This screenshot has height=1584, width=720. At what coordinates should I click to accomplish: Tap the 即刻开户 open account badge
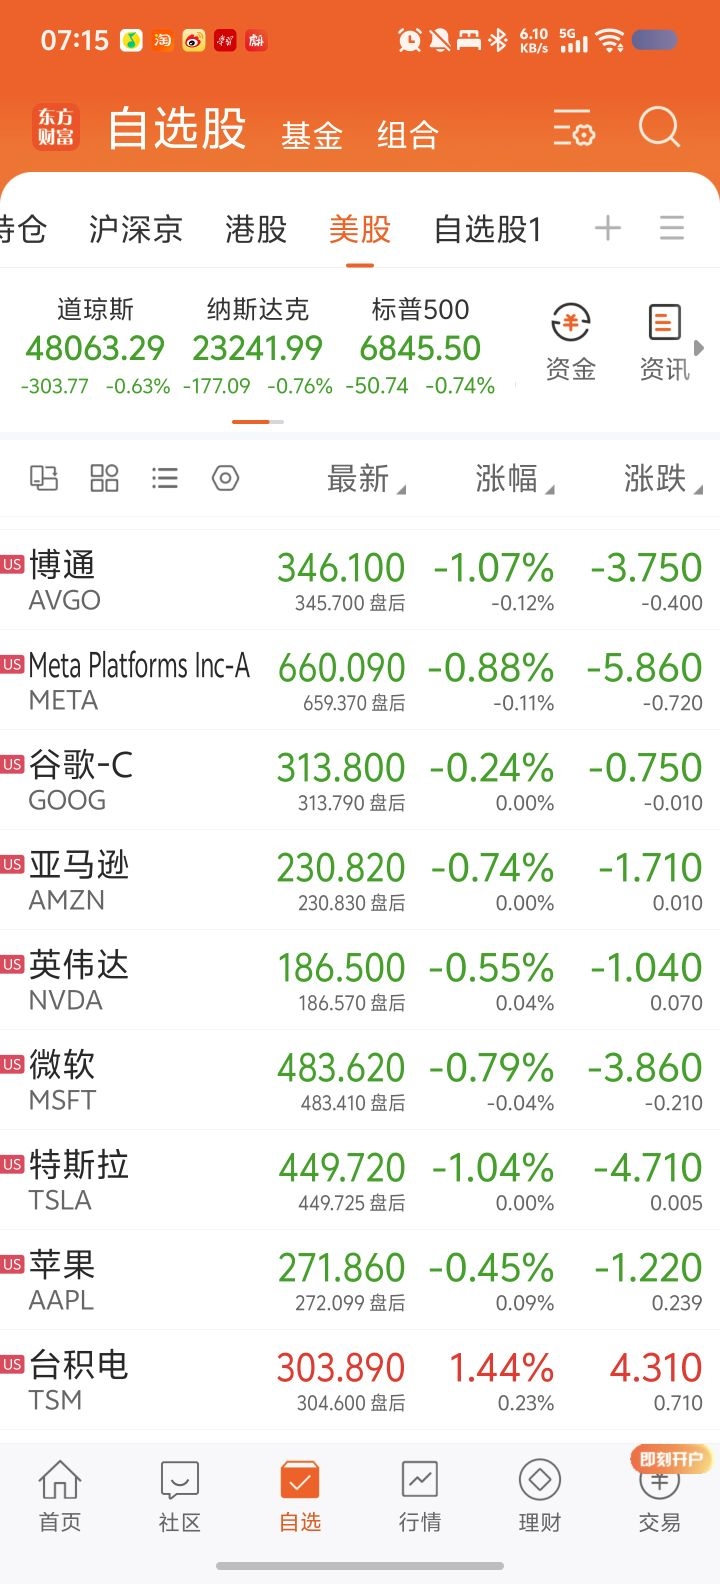coord(671,1459)
